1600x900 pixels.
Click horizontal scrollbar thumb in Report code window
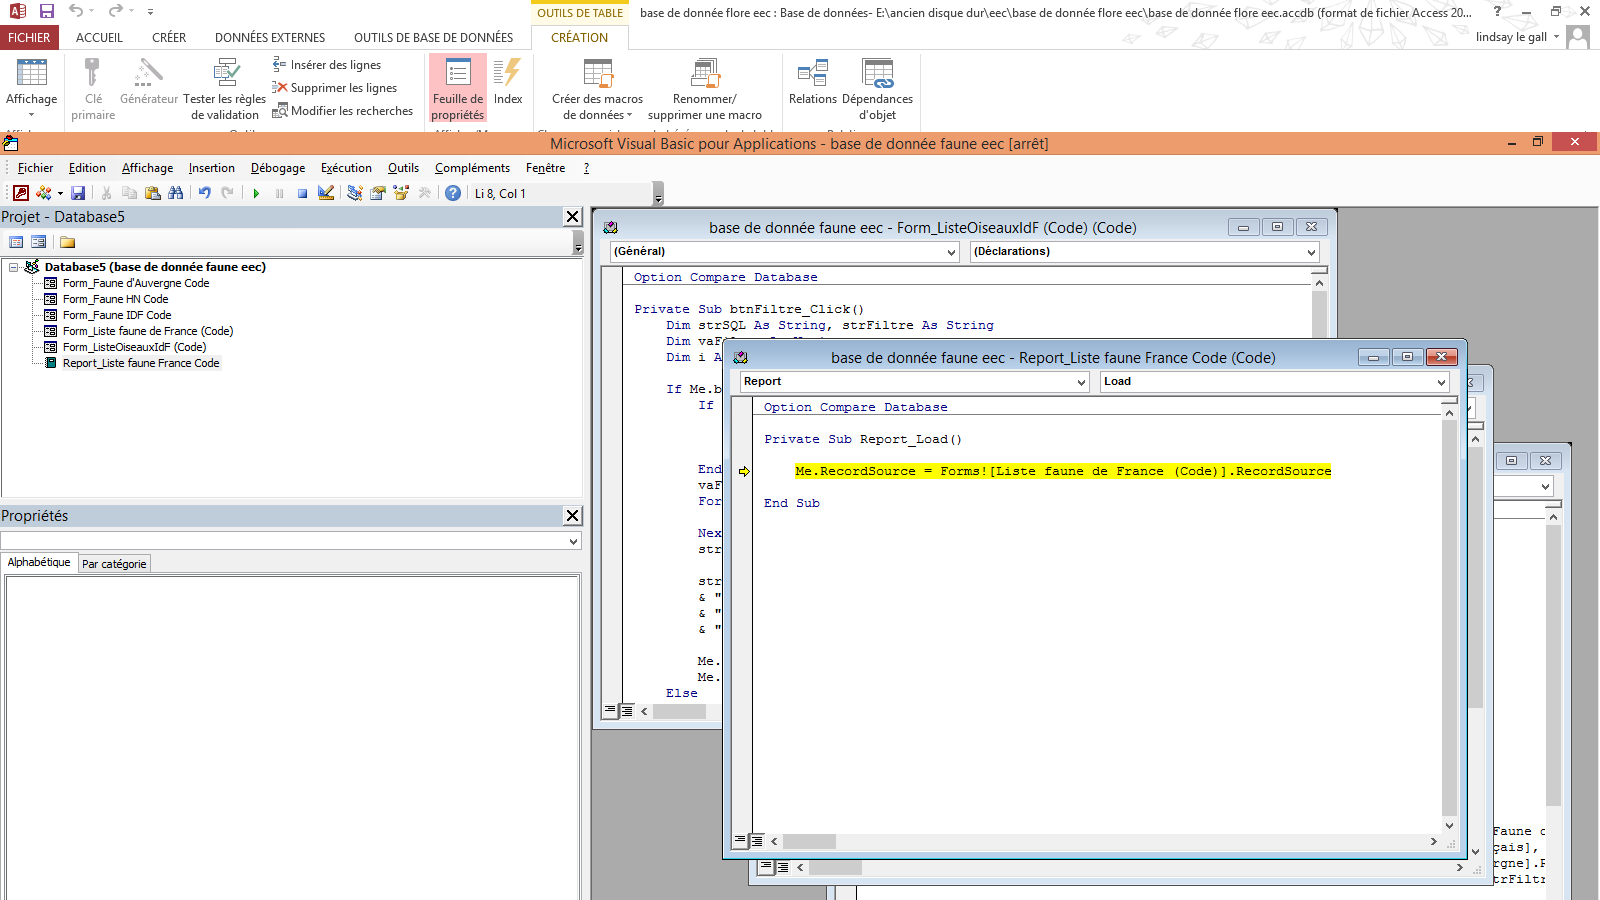click(x=809, y=842)
